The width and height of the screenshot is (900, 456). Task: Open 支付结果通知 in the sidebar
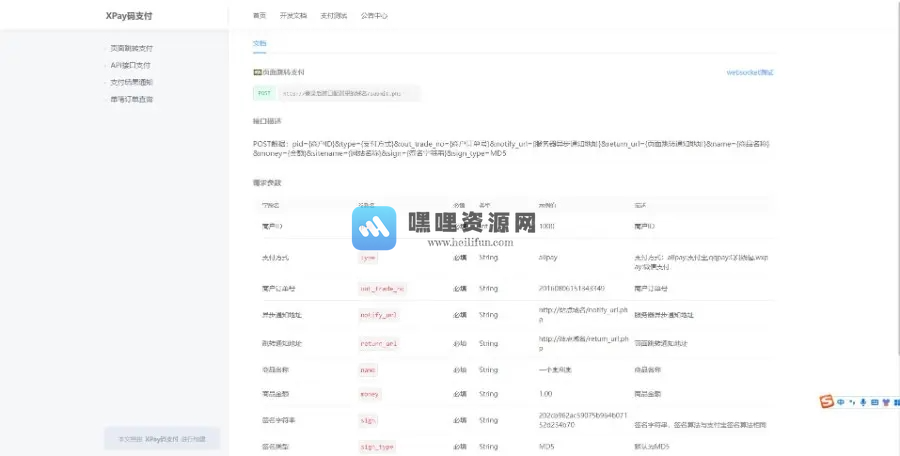tap(131, 82)
